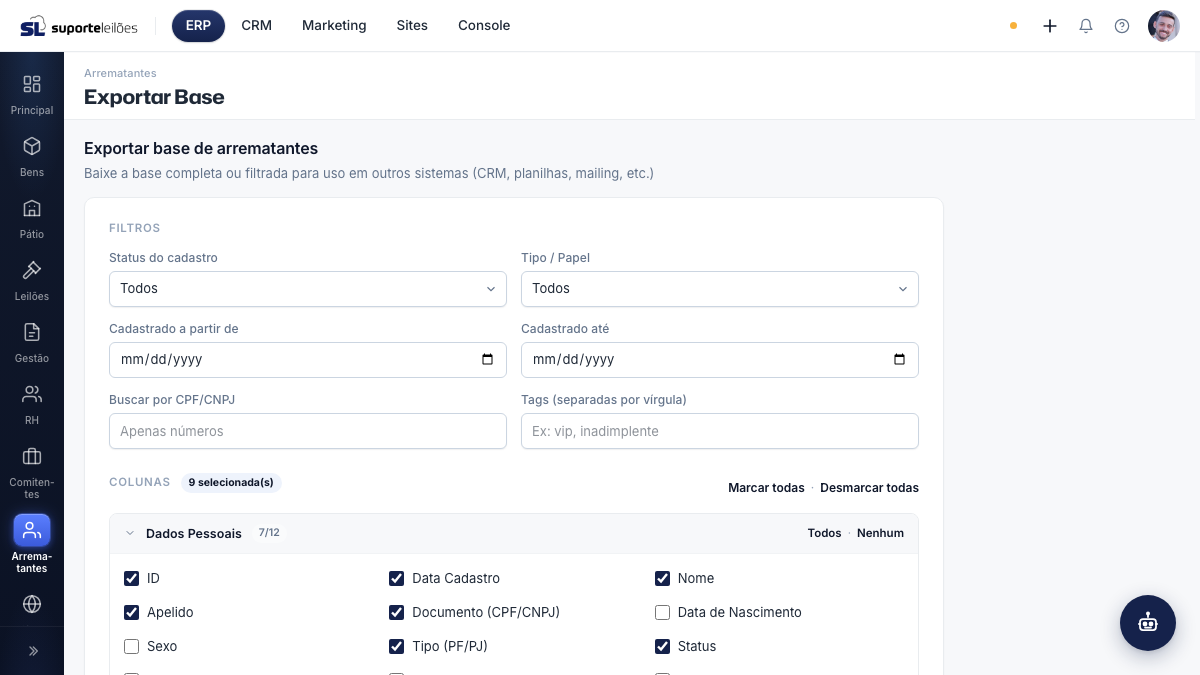Uncheck the ID column checkbox

click(x=131, y=578)
